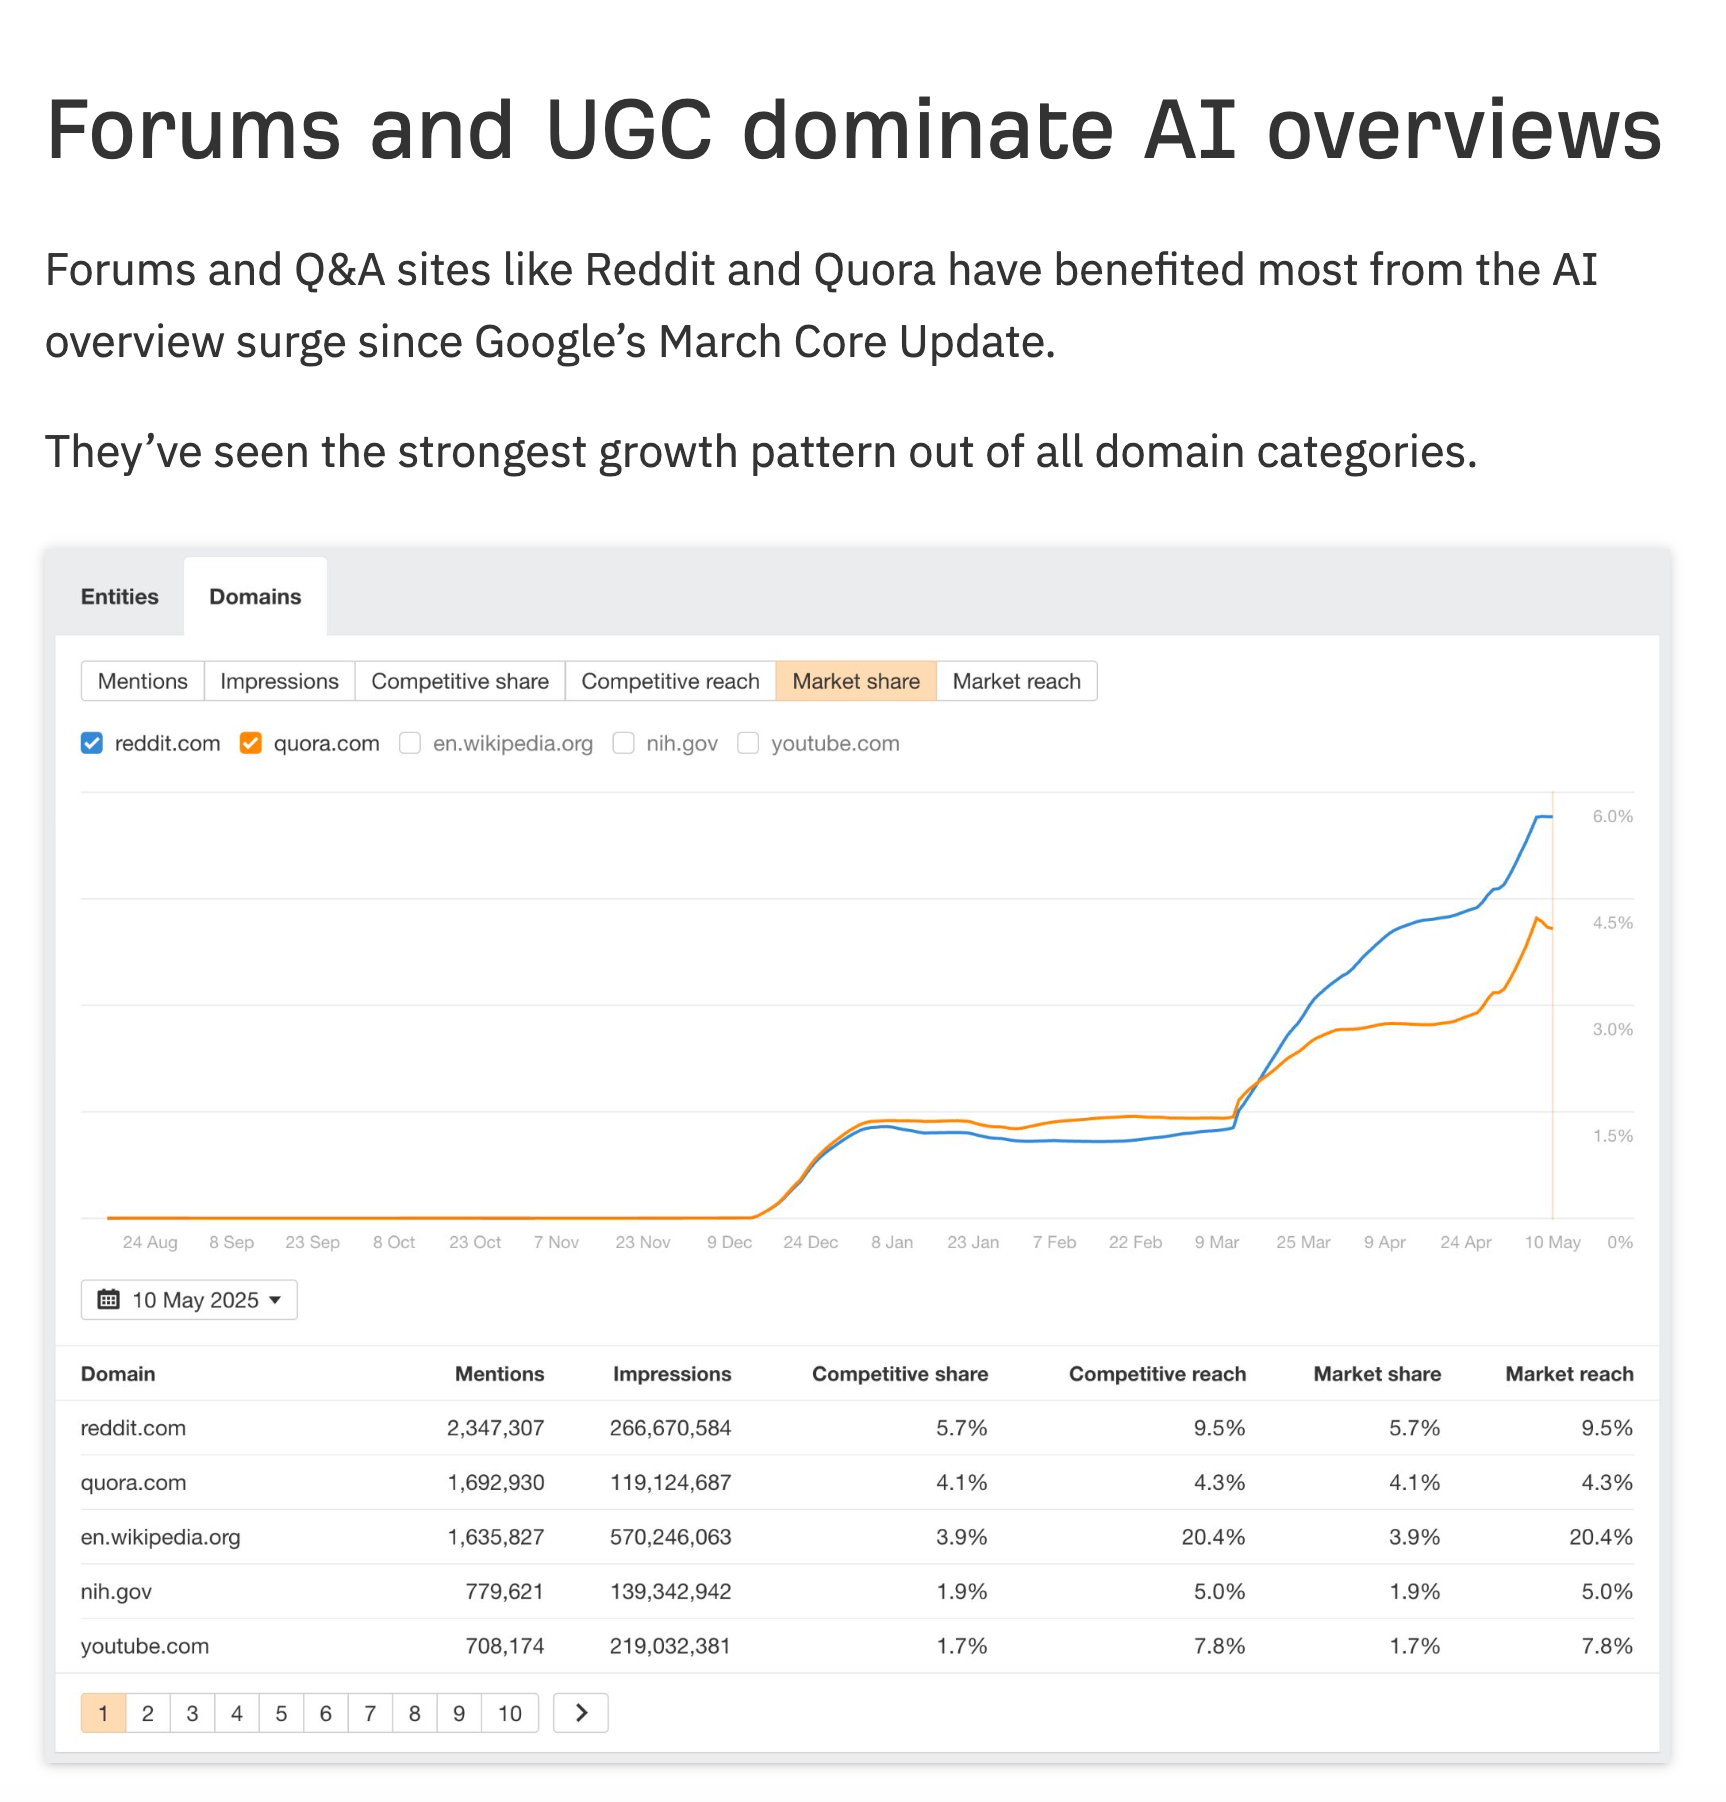Click the 9 Apr date label on chart axis
1726x1802 pixels.
click(1385, 1242)
